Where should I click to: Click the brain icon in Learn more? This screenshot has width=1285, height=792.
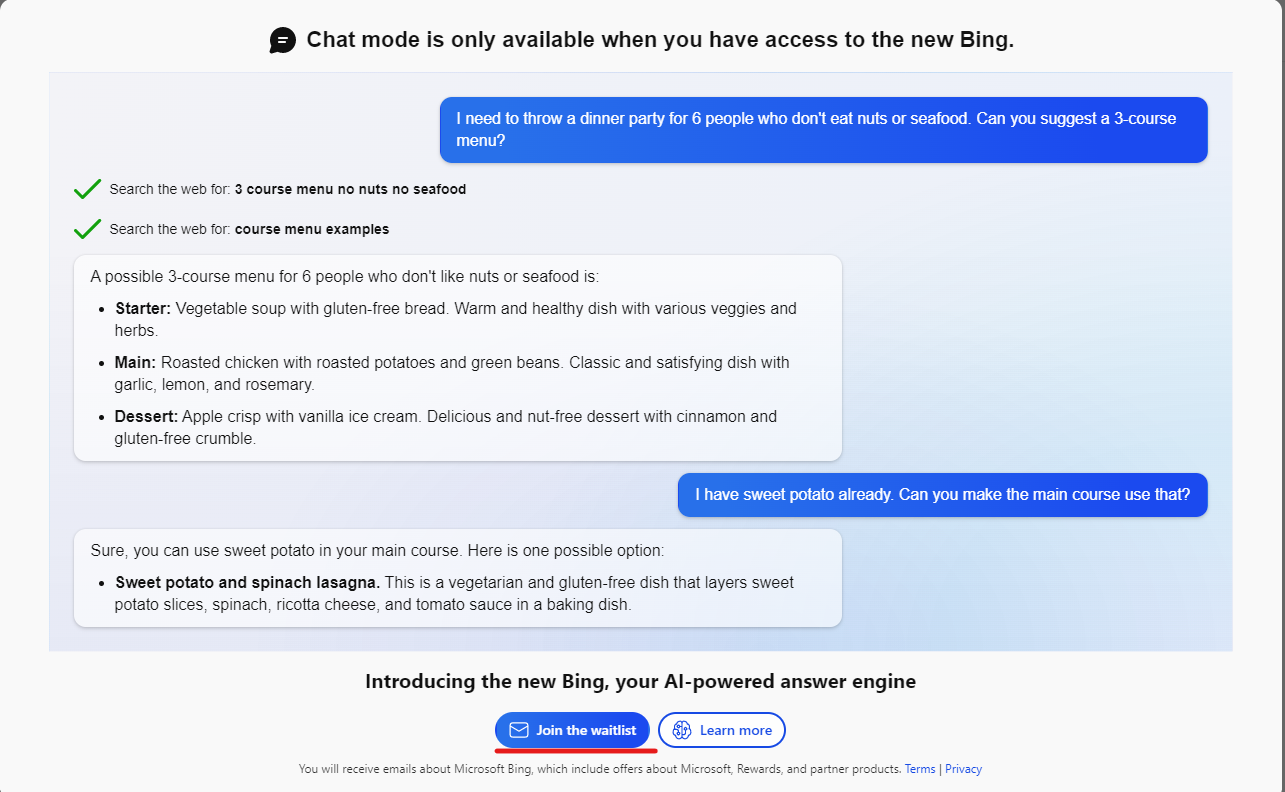point(682,730)
